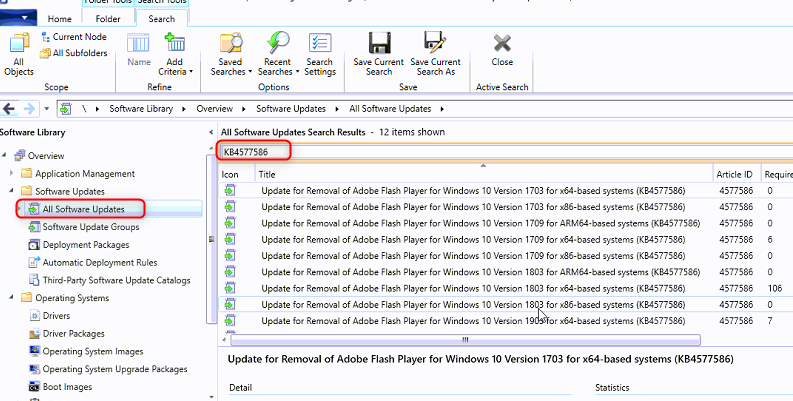Select All Subfolders scope option

(x=73, y=53)
